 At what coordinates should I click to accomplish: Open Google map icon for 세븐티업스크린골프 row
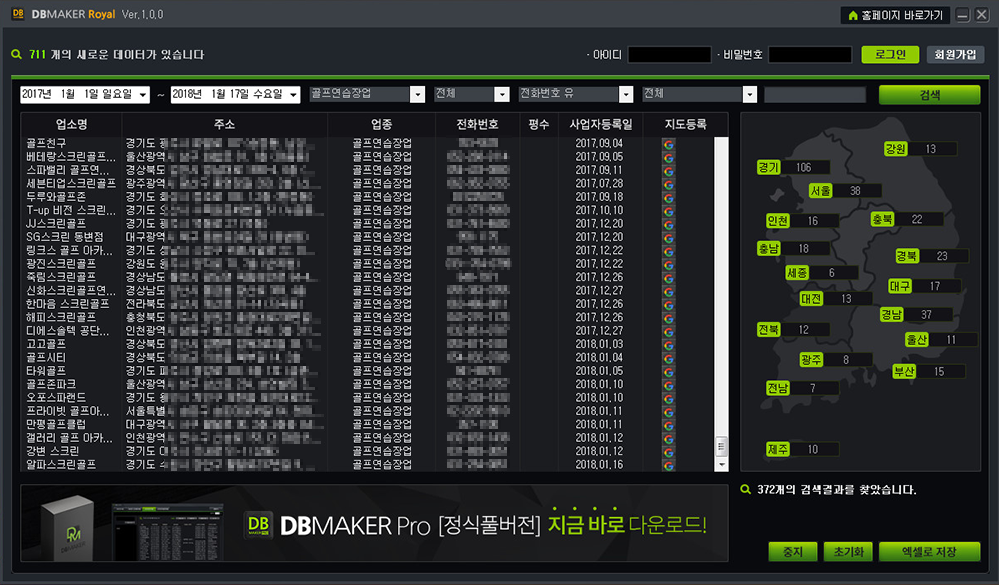click(x=668, y=184)
